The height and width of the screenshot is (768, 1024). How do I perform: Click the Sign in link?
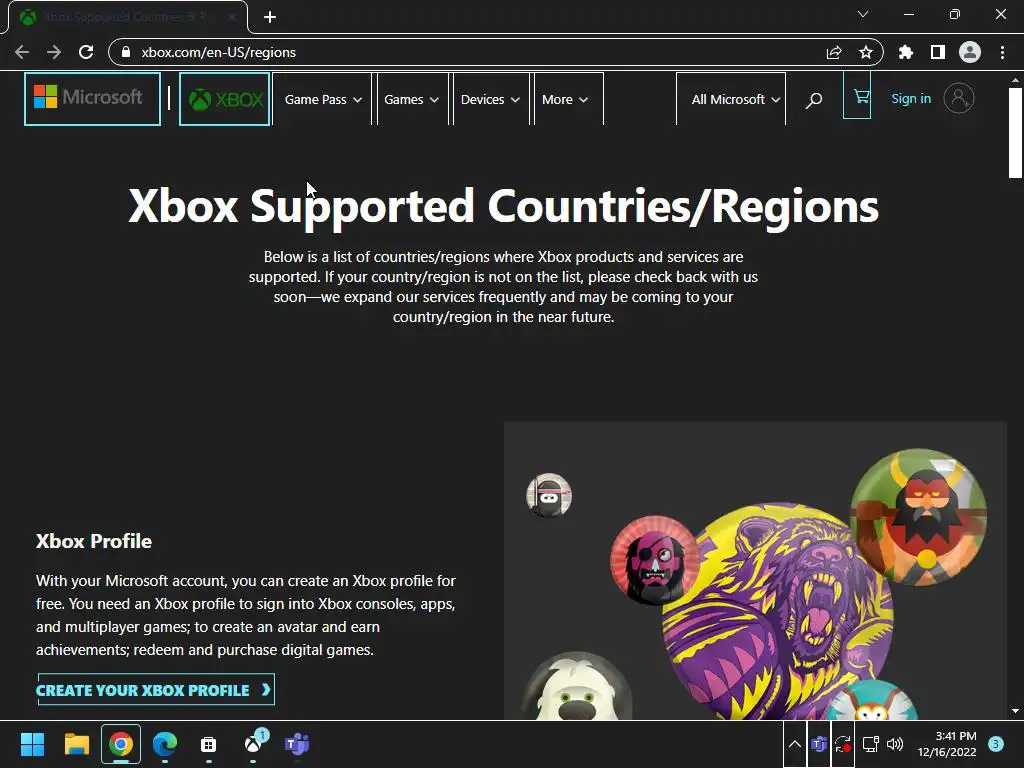point(911,99)
